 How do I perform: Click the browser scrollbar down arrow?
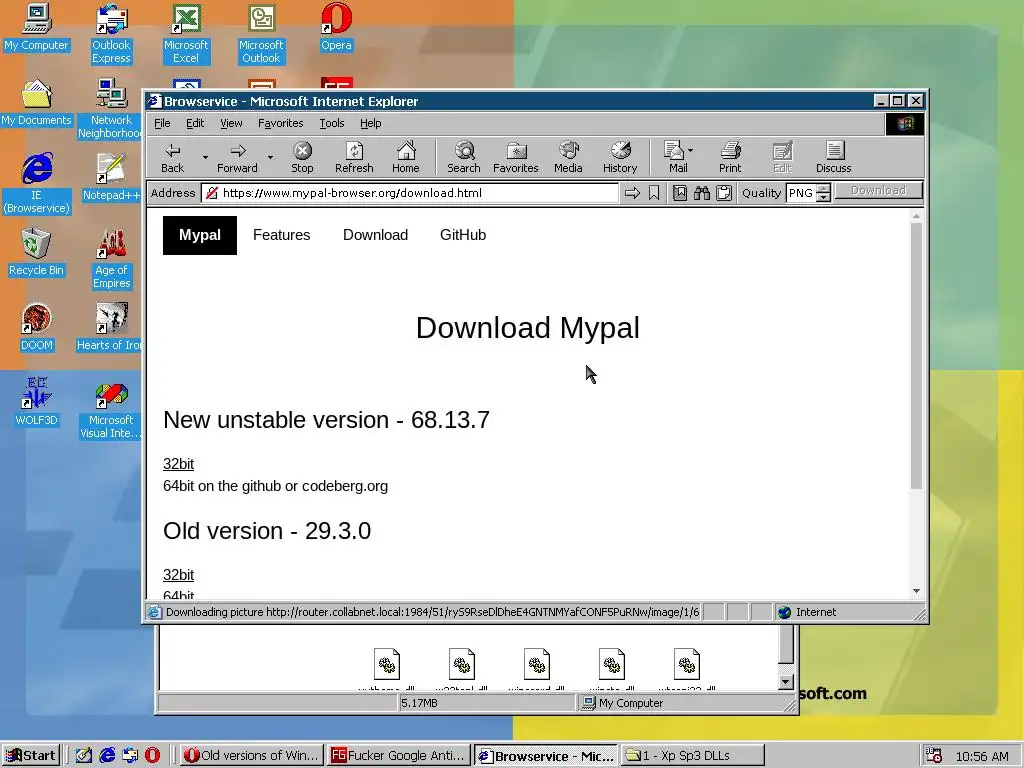(x=916, y=591)
